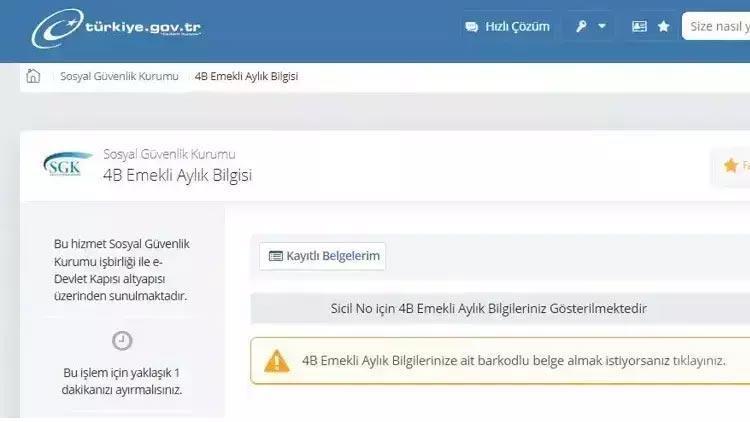Expand the key icon dropdown arrow
The height and width of the screenshot is (422, 750).
(602, 26)
